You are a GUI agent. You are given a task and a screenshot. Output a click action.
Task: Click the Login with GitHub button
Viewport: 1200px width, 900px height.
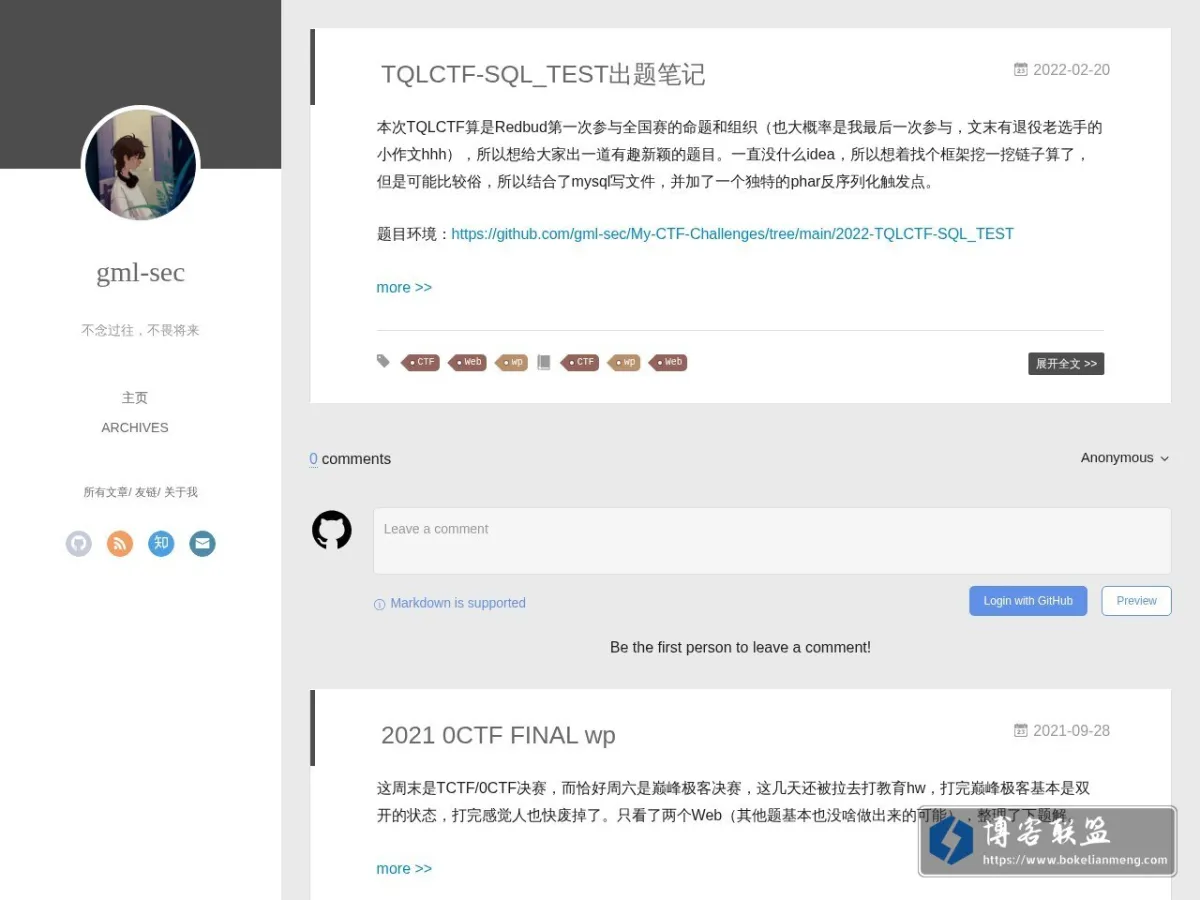tap(1028, 601)
